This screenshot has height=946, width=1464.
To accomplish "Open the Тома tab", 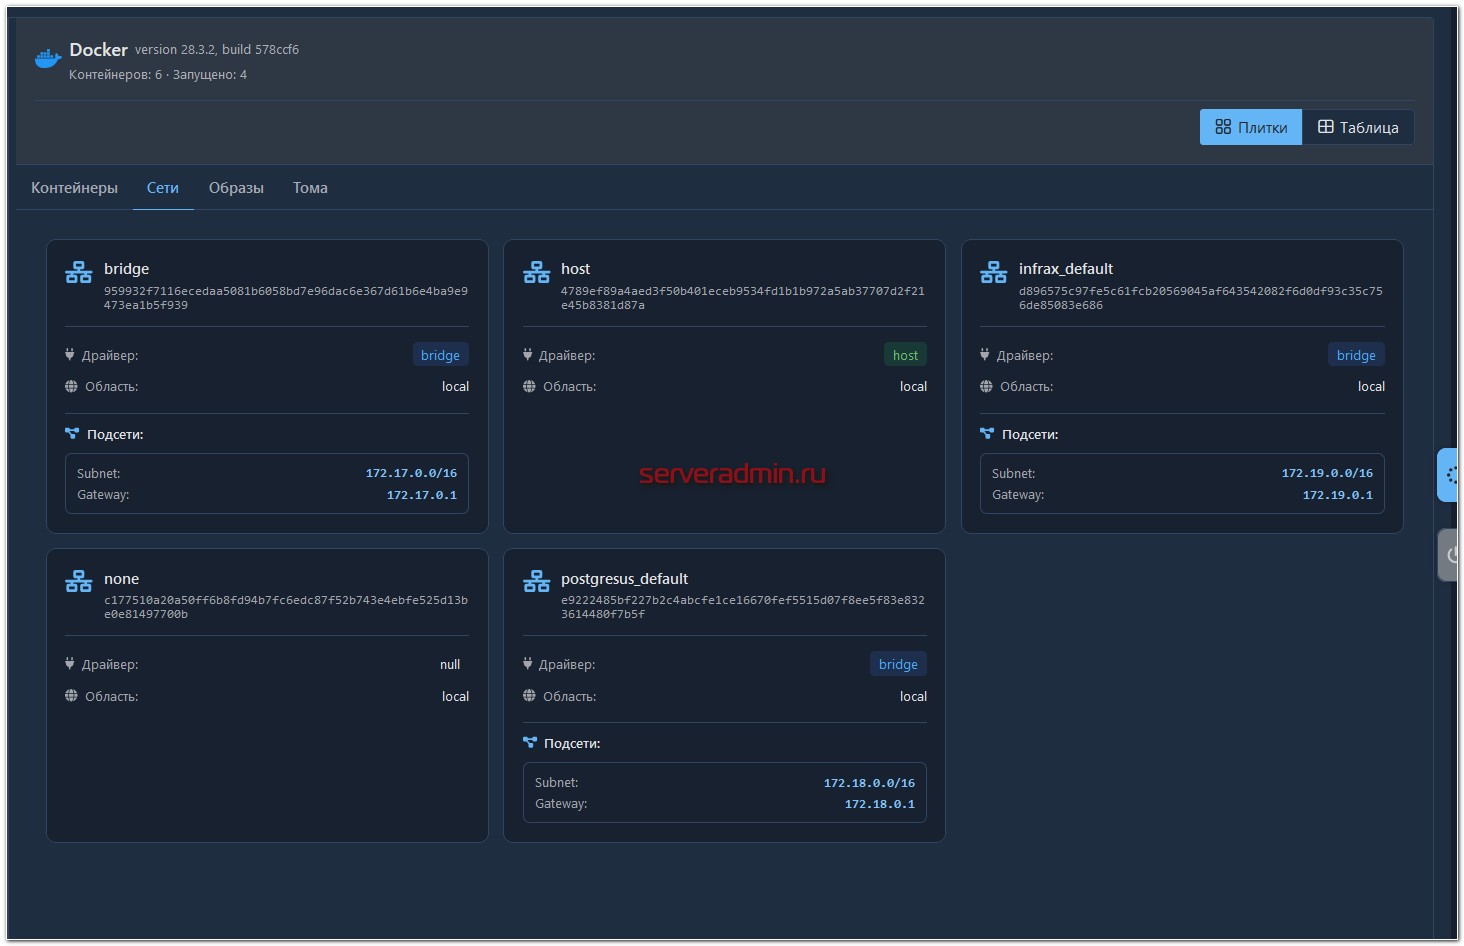I will (x=310, y=188).
